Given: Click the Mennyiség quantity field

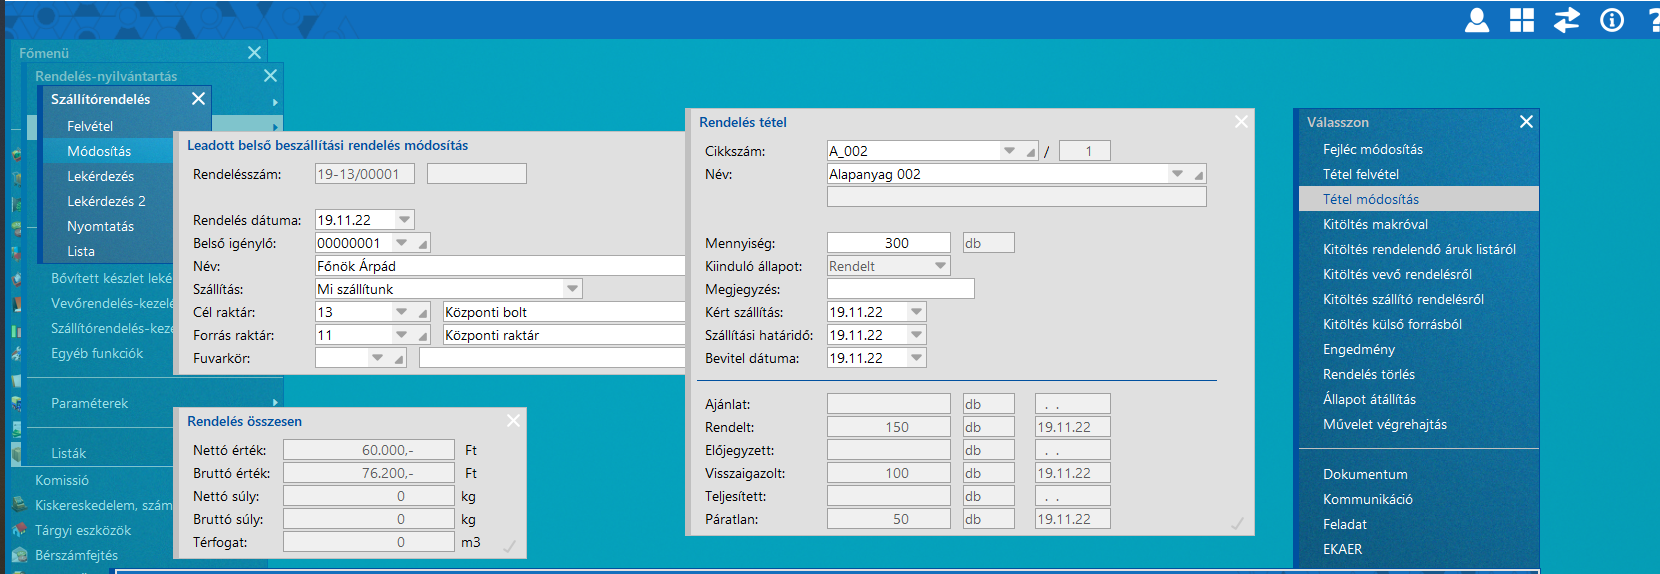Looking at the screenshot, I should [x=888, y=243].
